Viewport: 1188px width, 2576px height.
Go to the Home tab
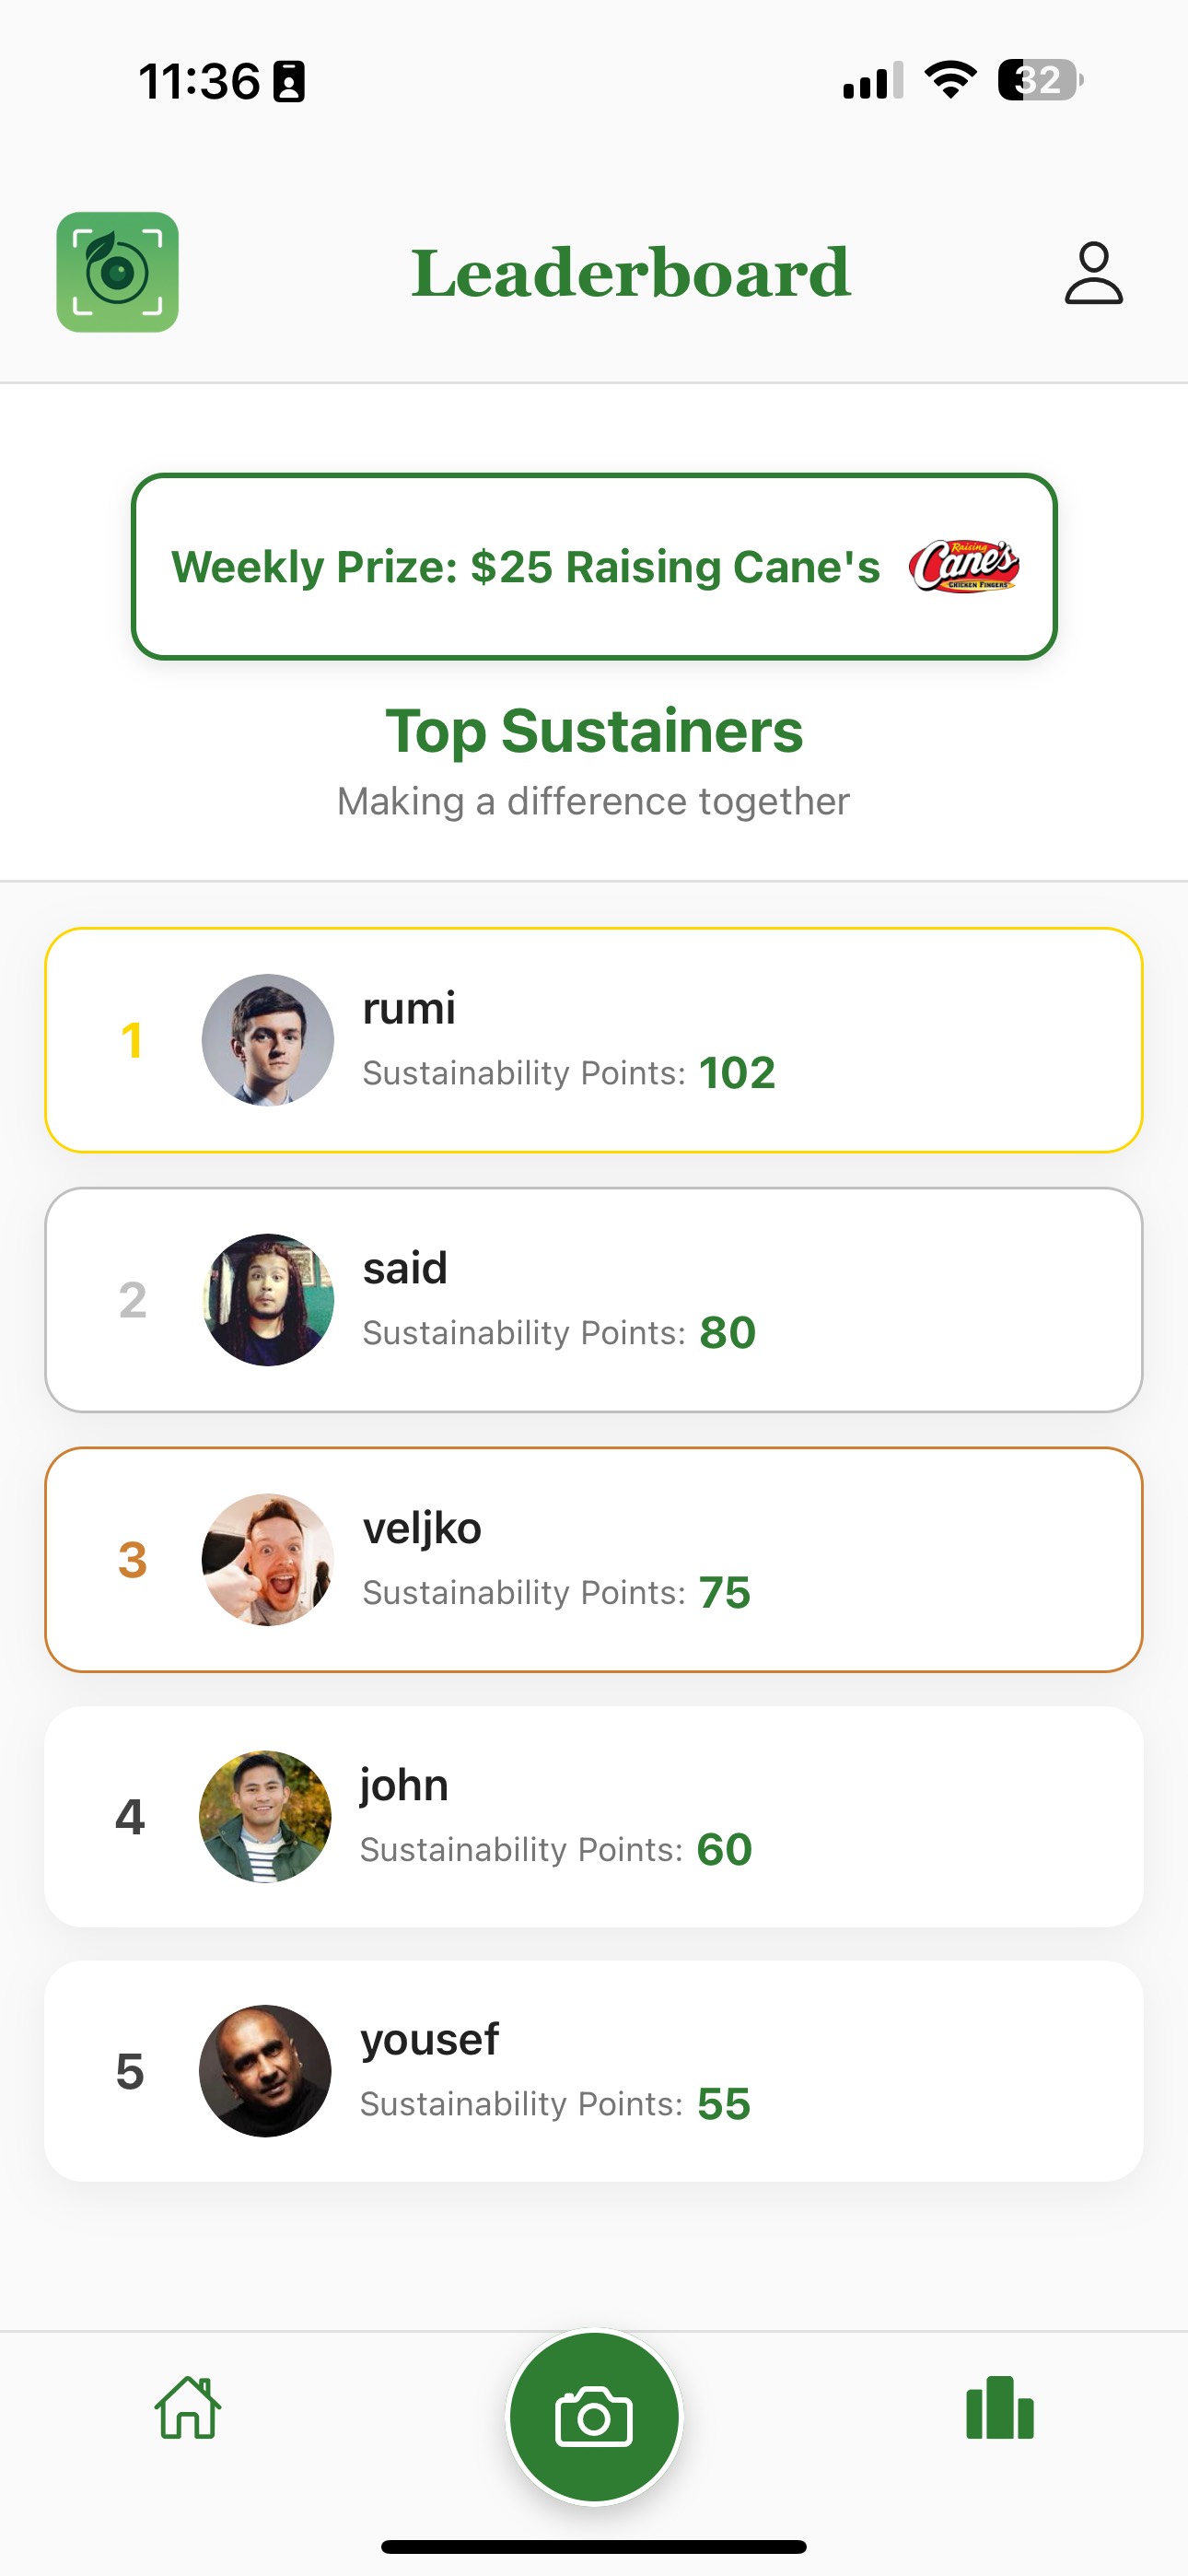click(x=188, y=2407)
